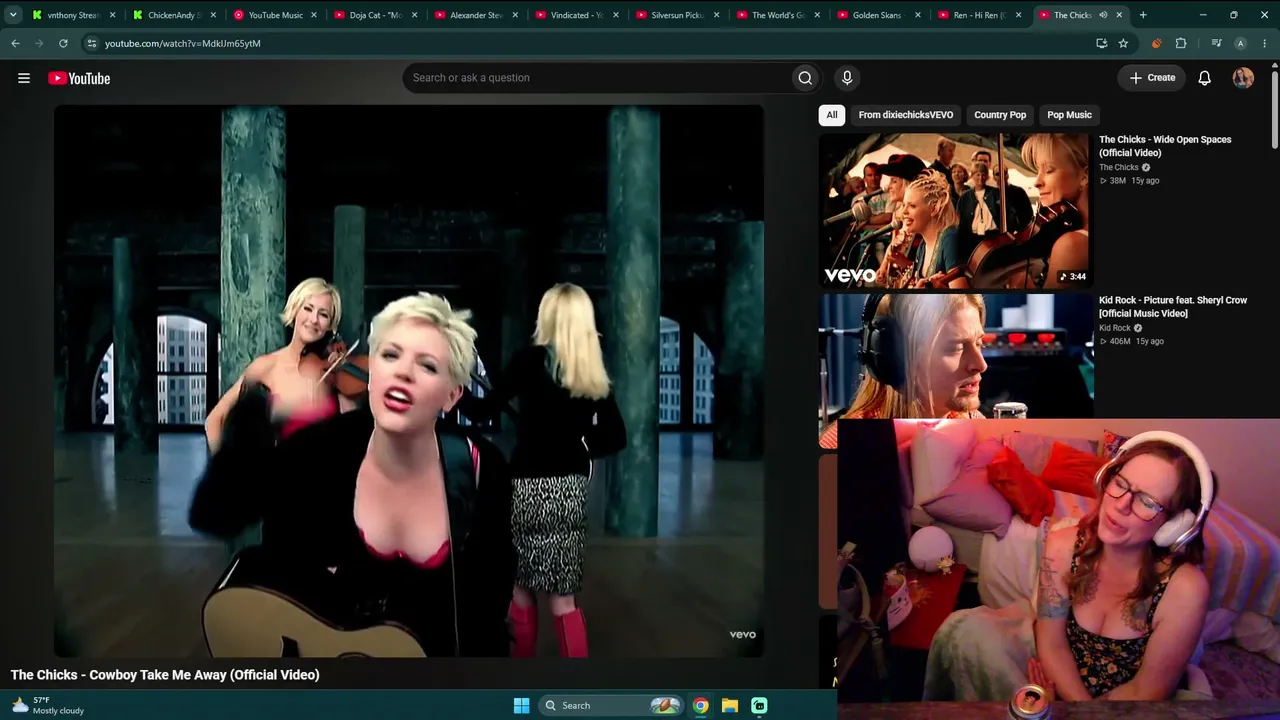Click the install app icon in address bar
1280x720 pixels.
click(1101, 43)
